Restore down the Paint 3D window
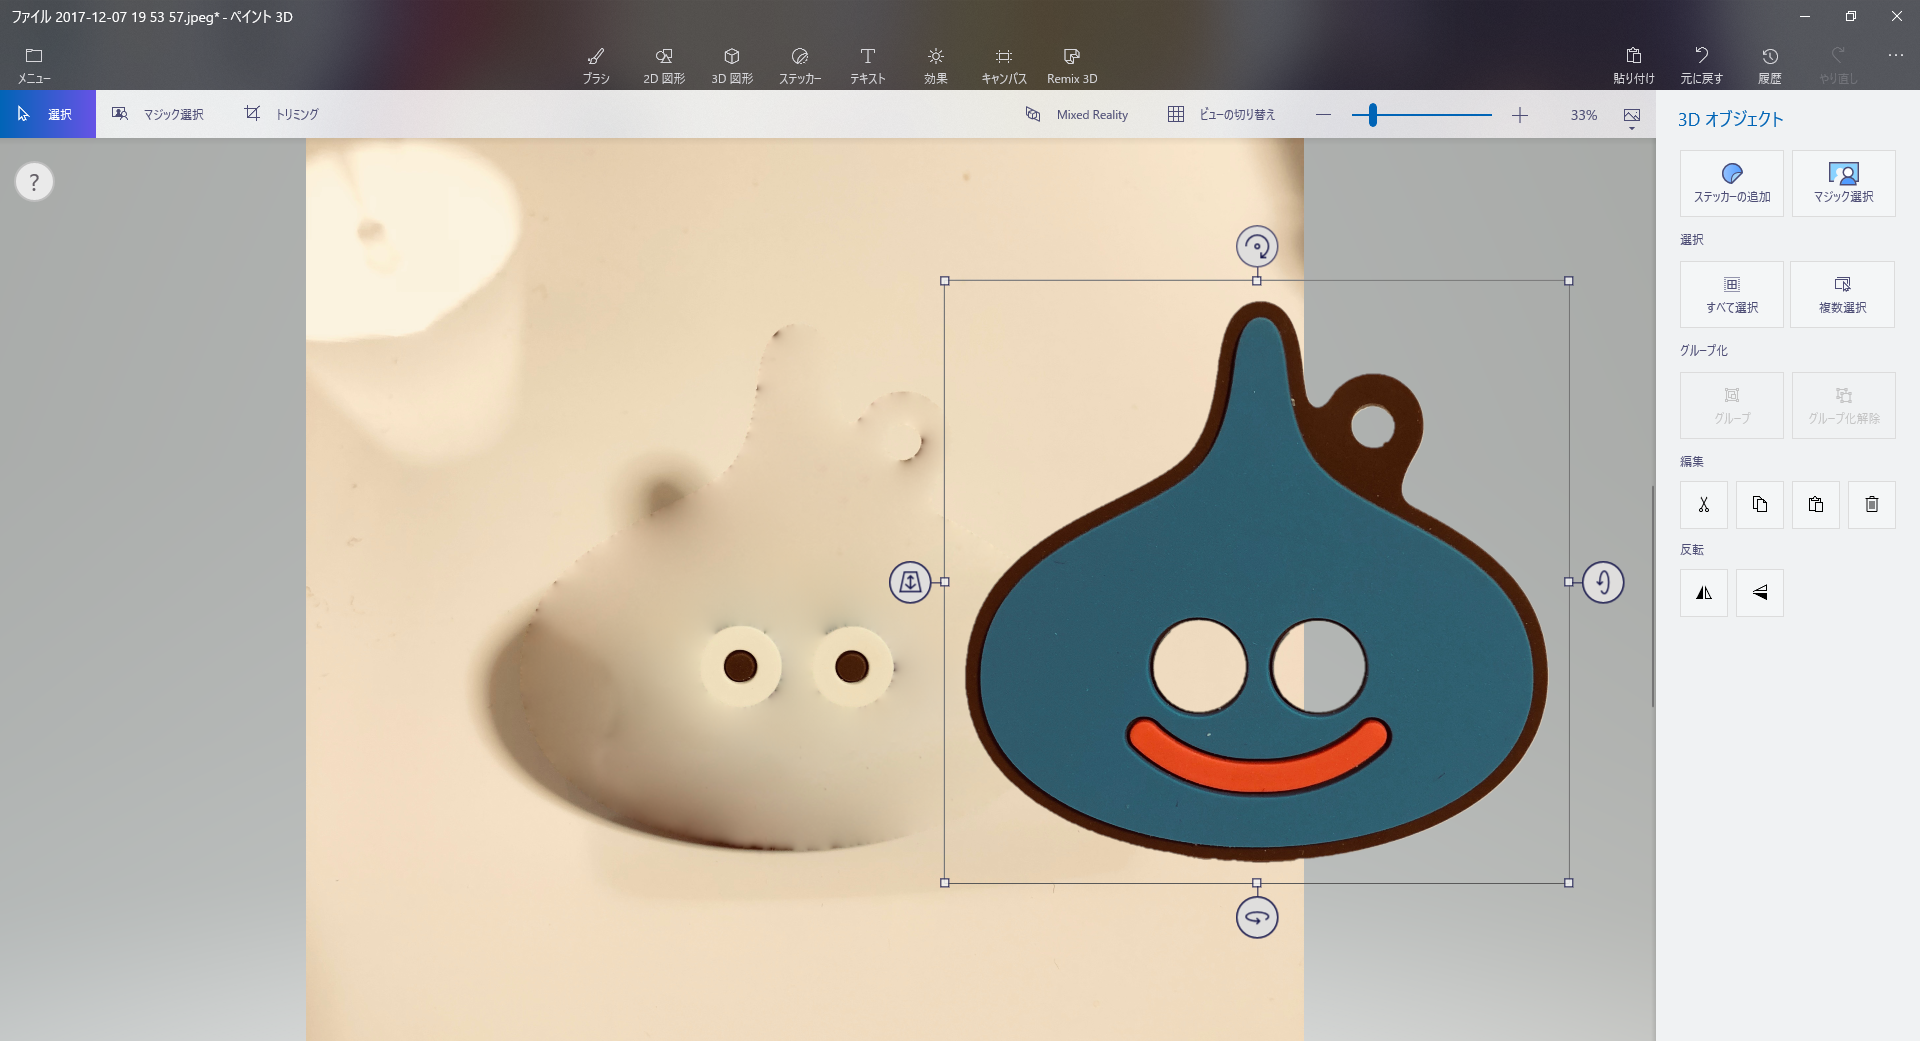Screen dimensions: 1920x1041 click(1851, 16)
